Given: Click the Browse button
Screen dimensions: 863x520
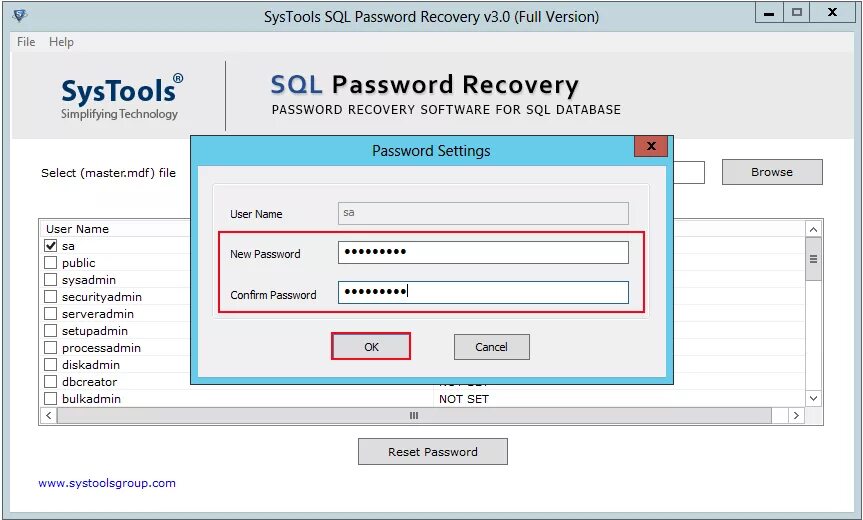Looking at the screenshot, I should tap(772, 172).
